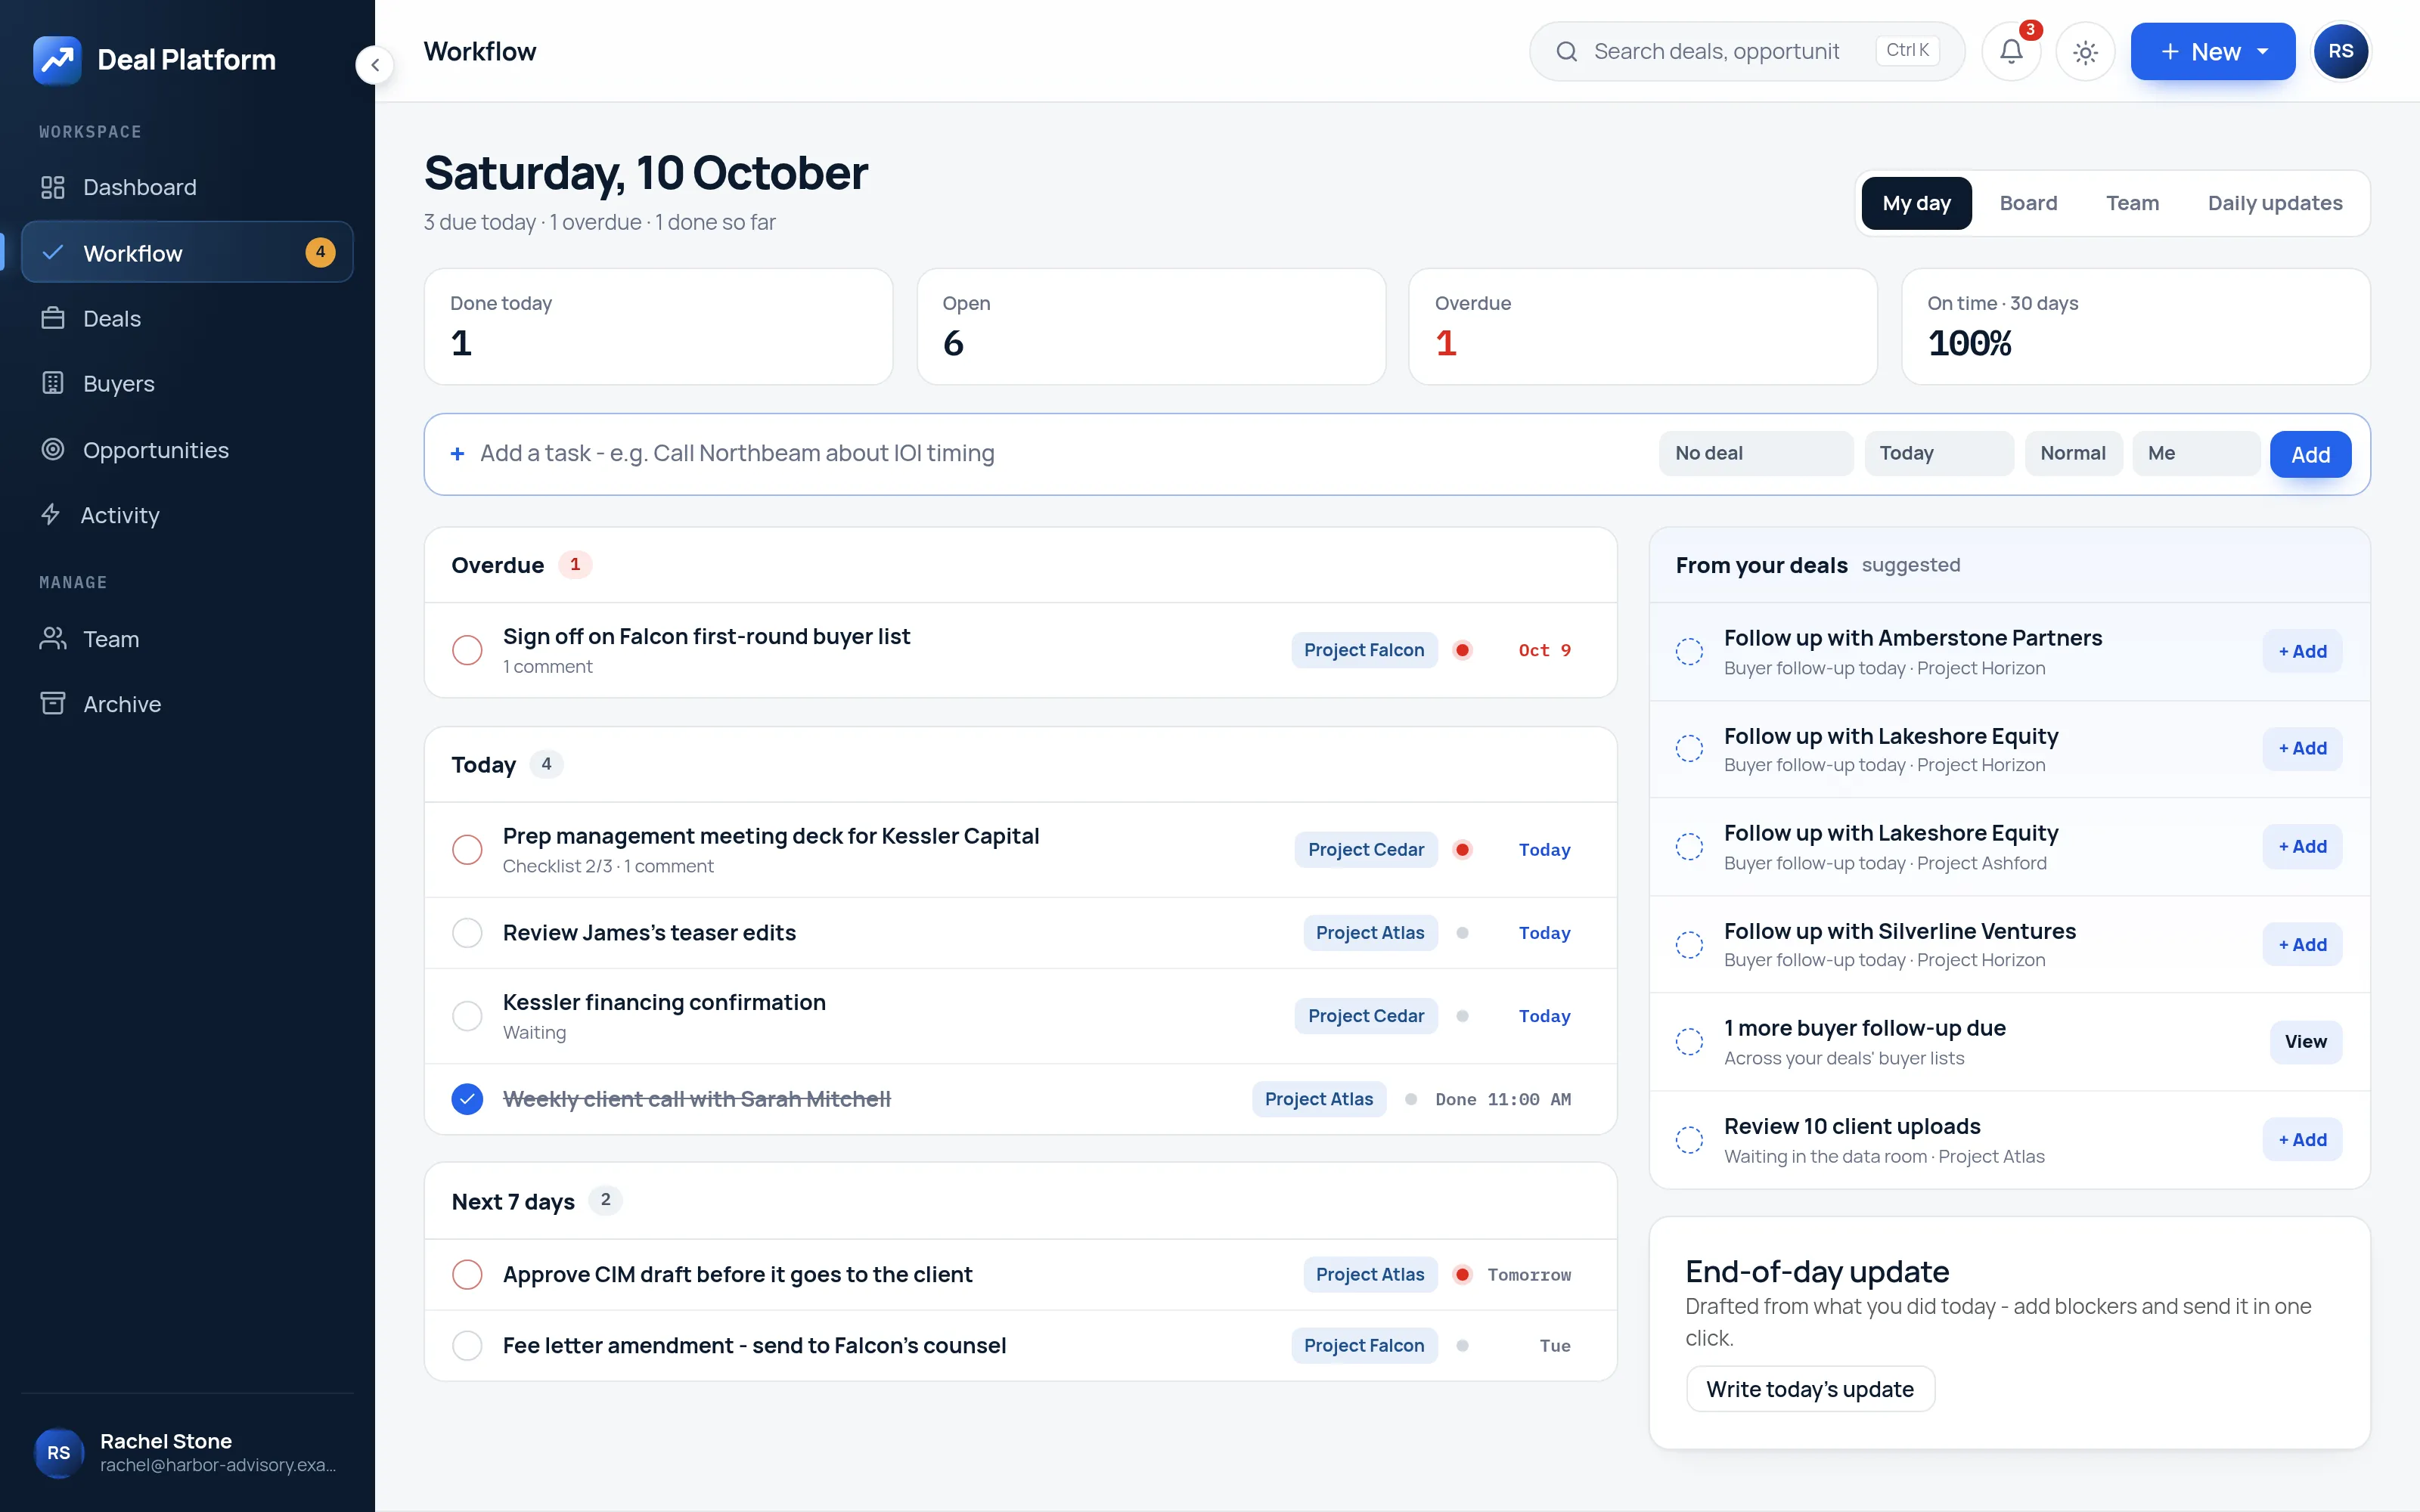Check off Kessler financing confirmation
Image resolution: width=2420 pixels, height=1512 pixels.
point(467,1016)
